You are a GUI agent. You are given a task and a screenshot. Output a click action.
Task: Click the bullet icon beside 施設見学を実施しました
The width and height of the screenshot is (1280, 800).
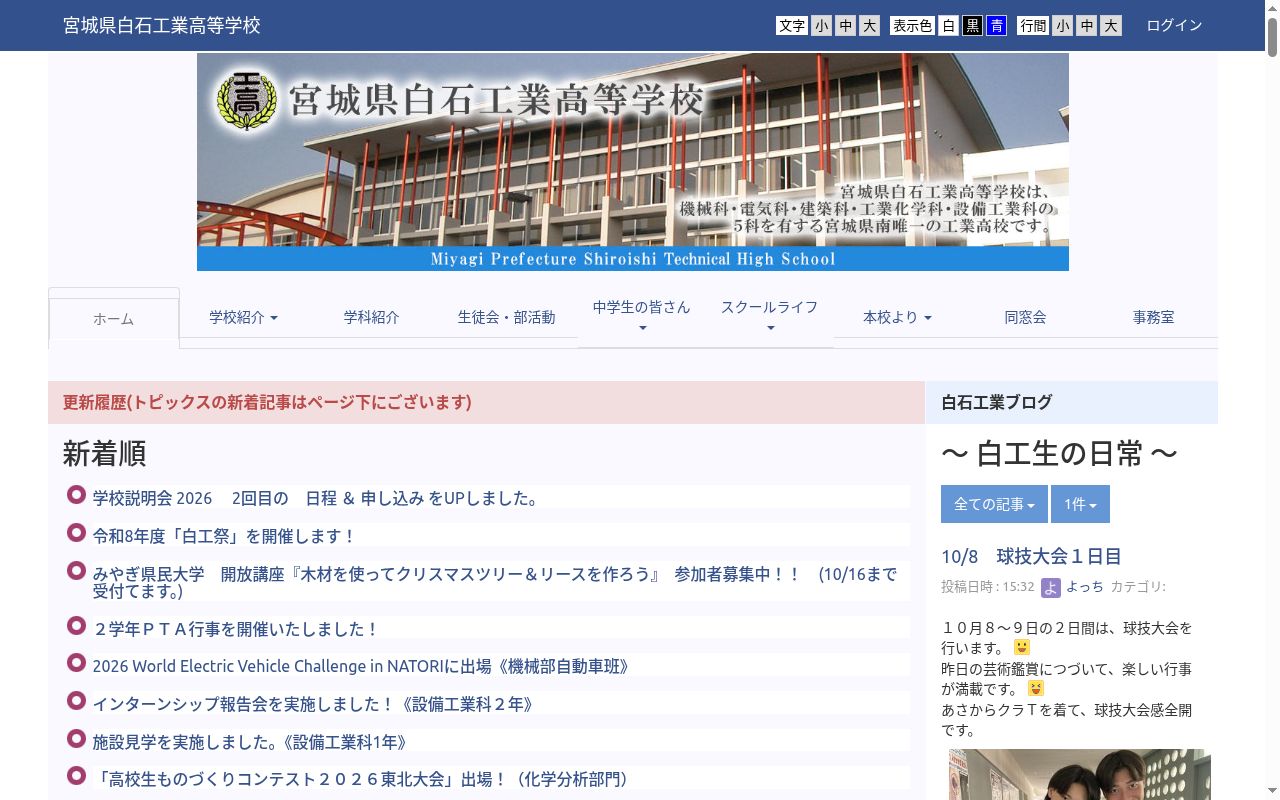coord(76,739)
